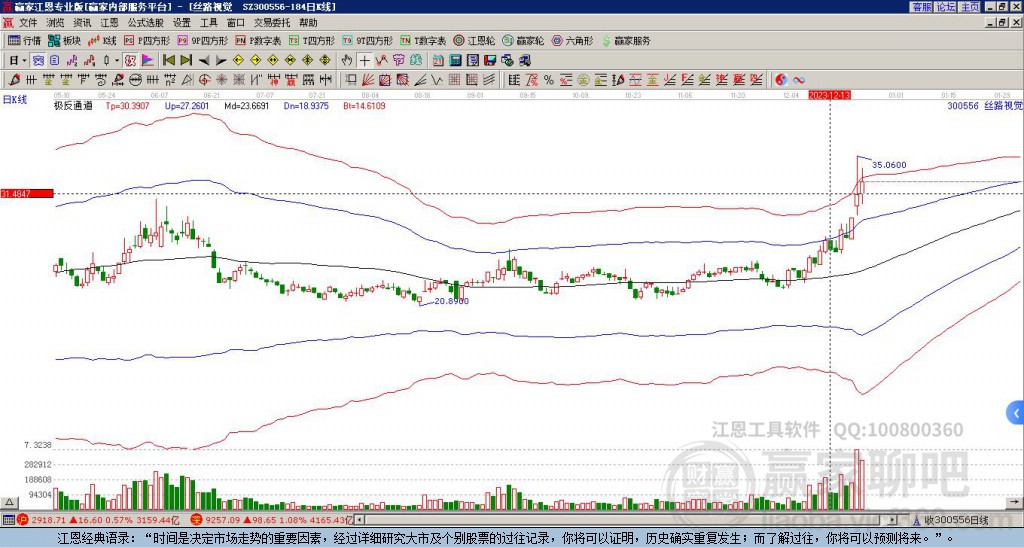Click the scrollbar left arrow button

359,520
